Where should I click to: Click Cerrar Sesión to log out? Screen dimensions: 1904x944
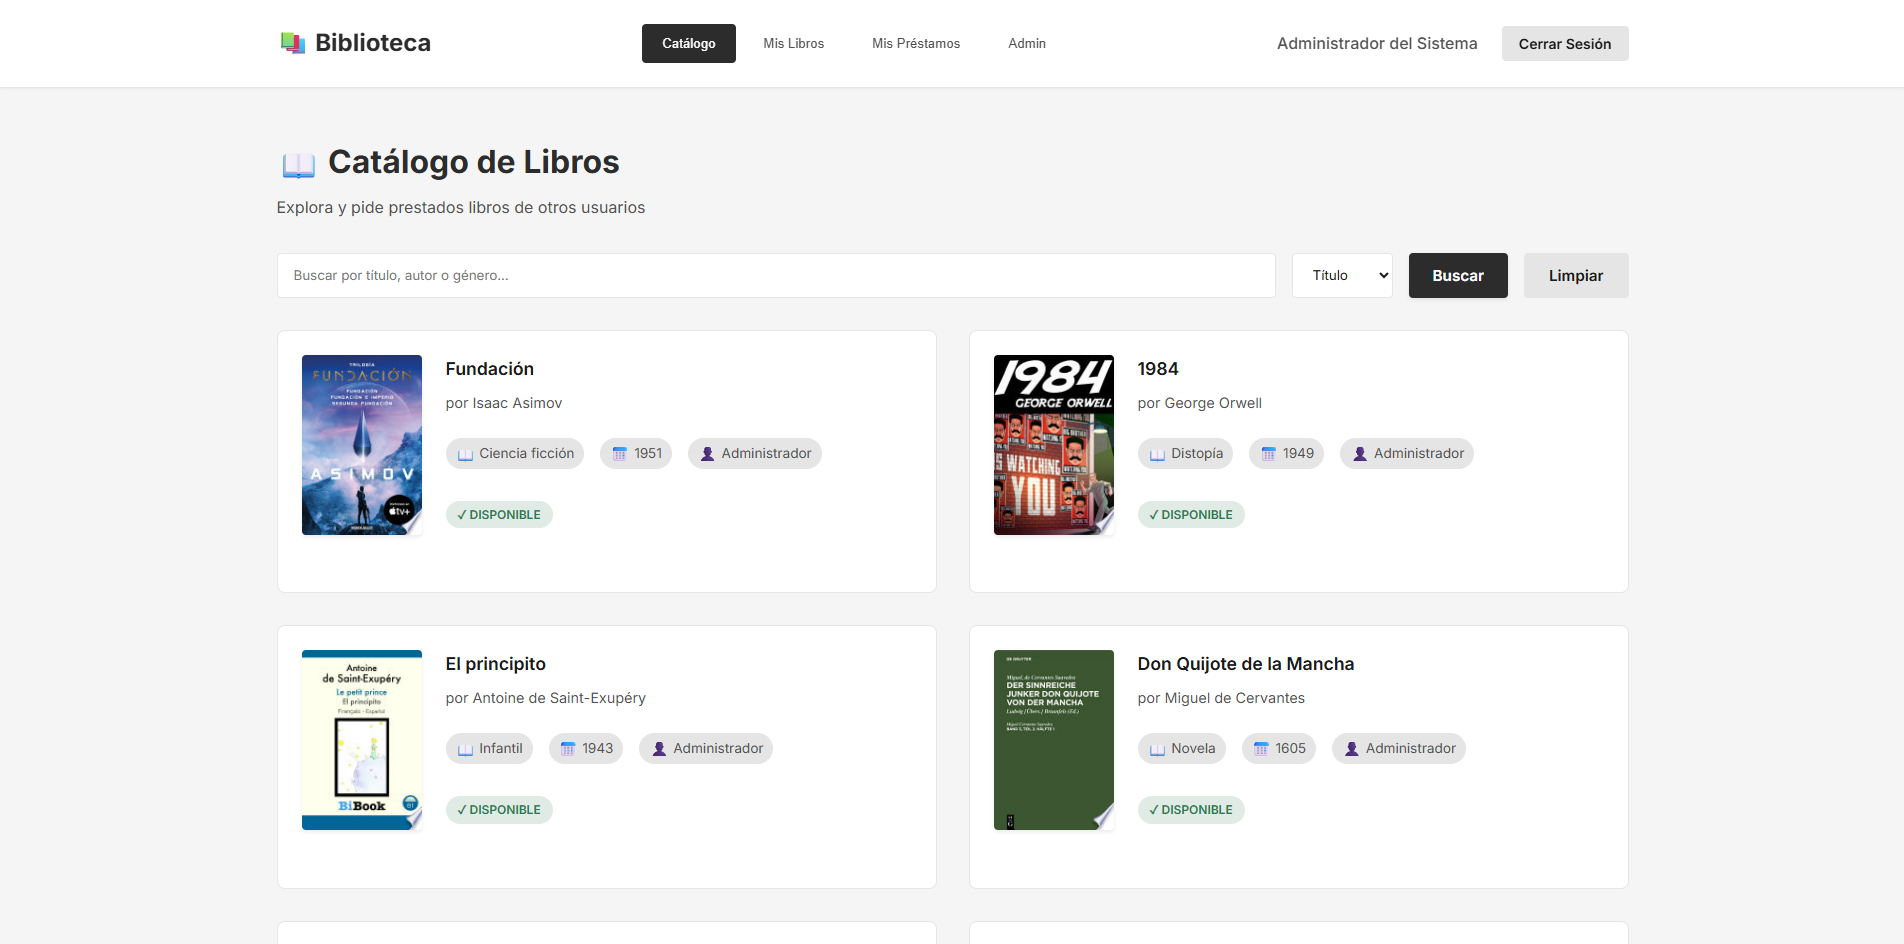coord(1564,43)
